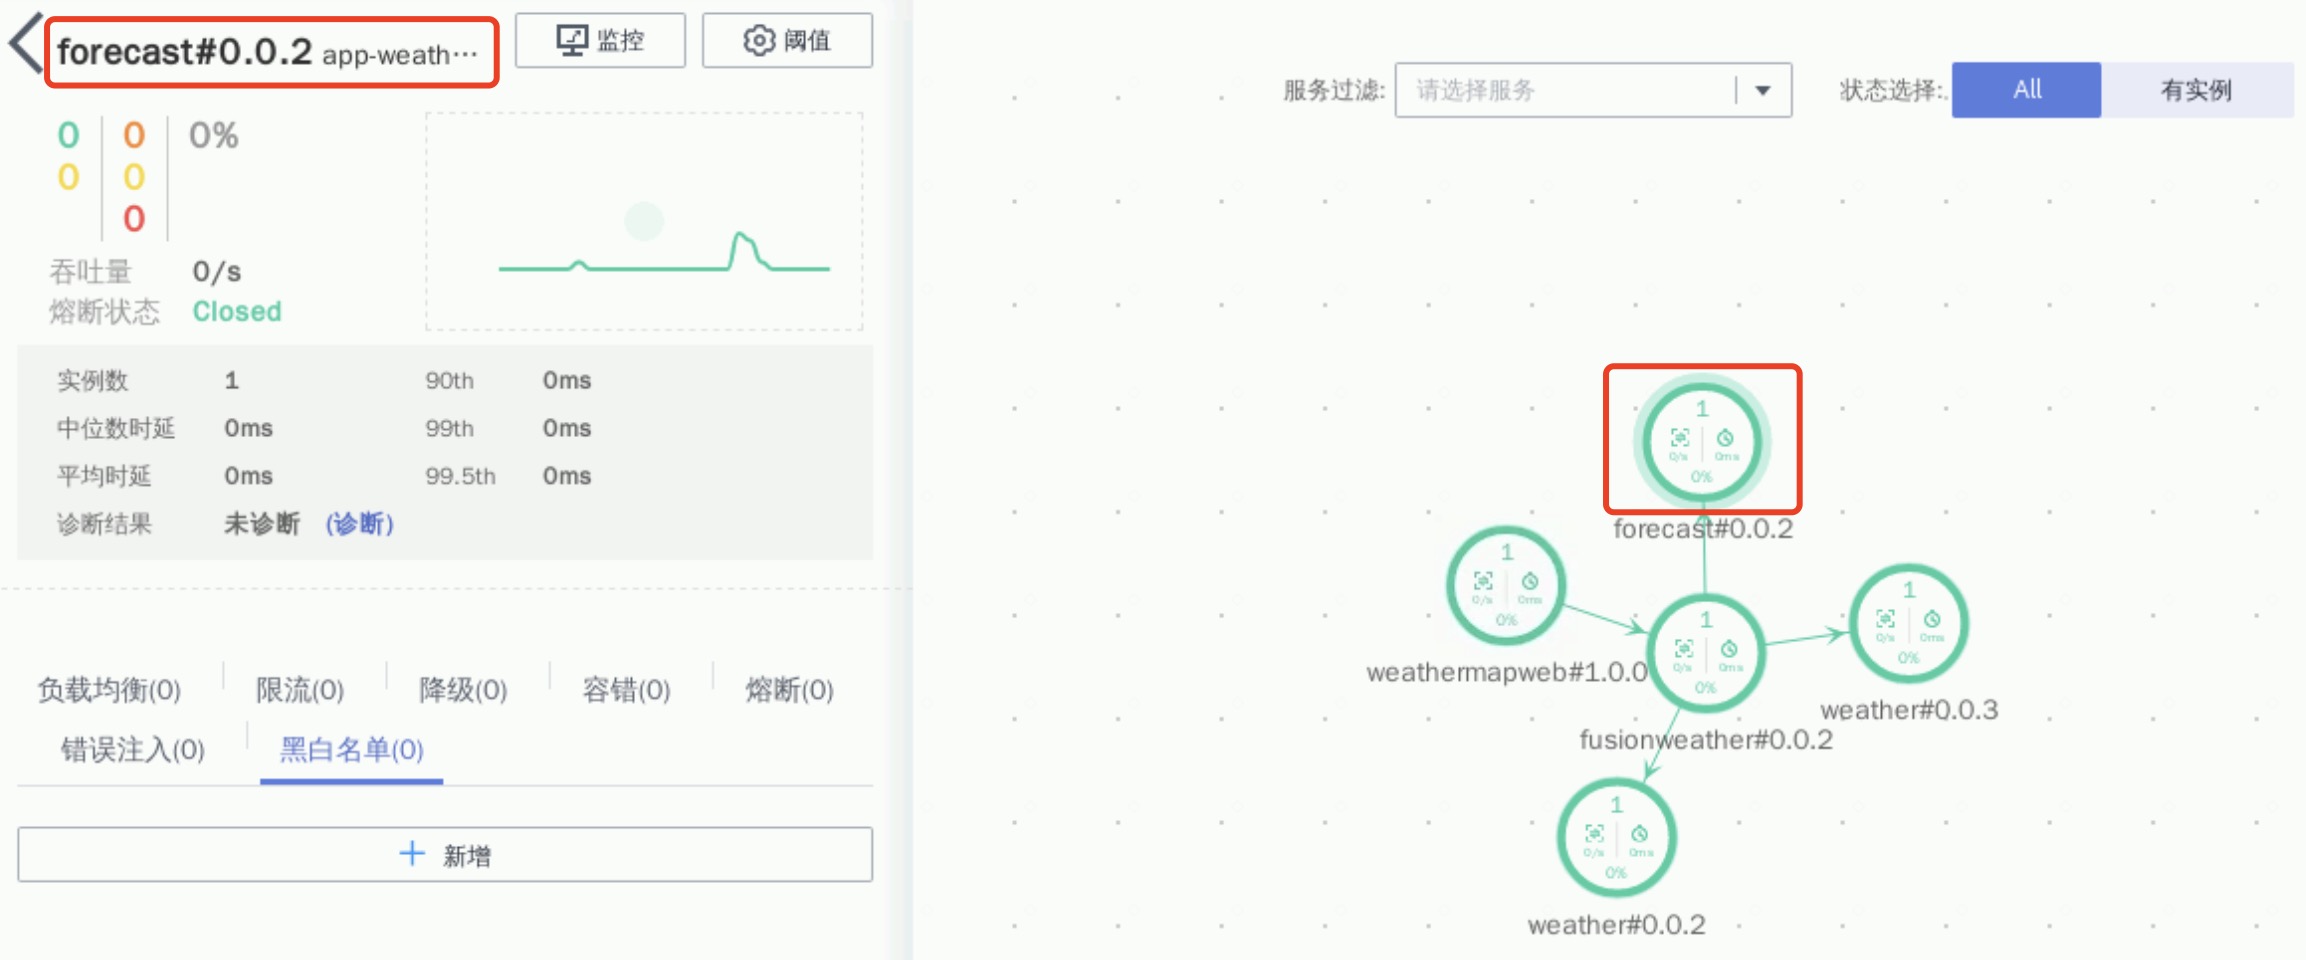Select the fusionweather#0.0.2 service node
Viewport: 2306px width, 960px height.
click(x=1706, y=653)
